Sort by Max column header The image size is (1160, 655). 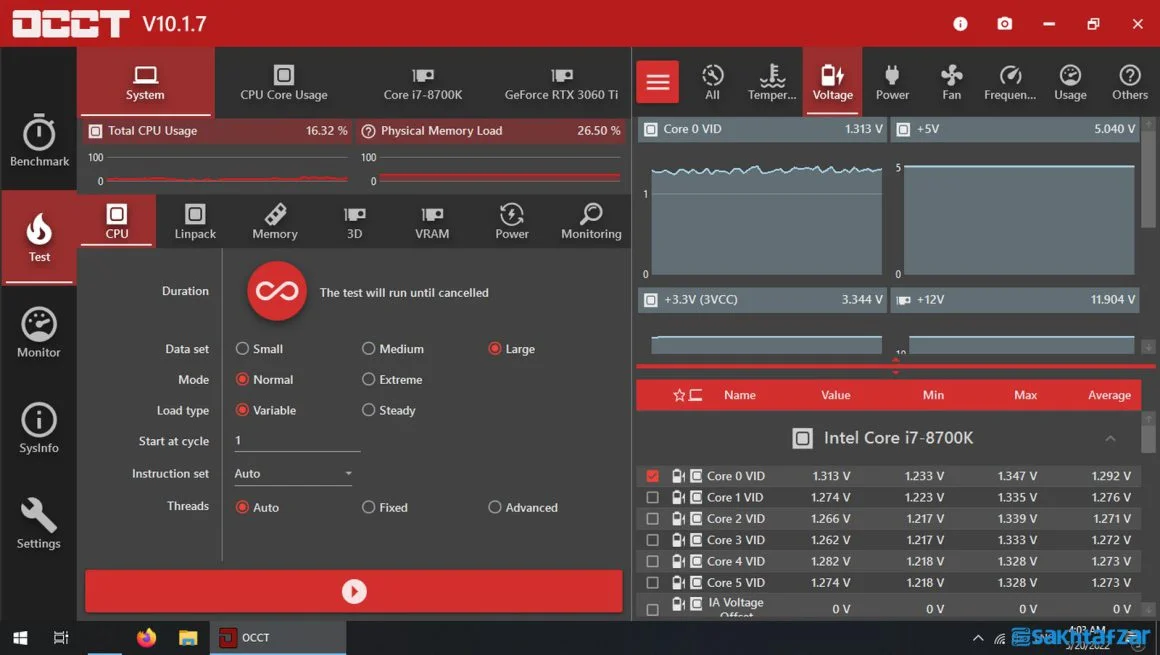point(1025,395)
